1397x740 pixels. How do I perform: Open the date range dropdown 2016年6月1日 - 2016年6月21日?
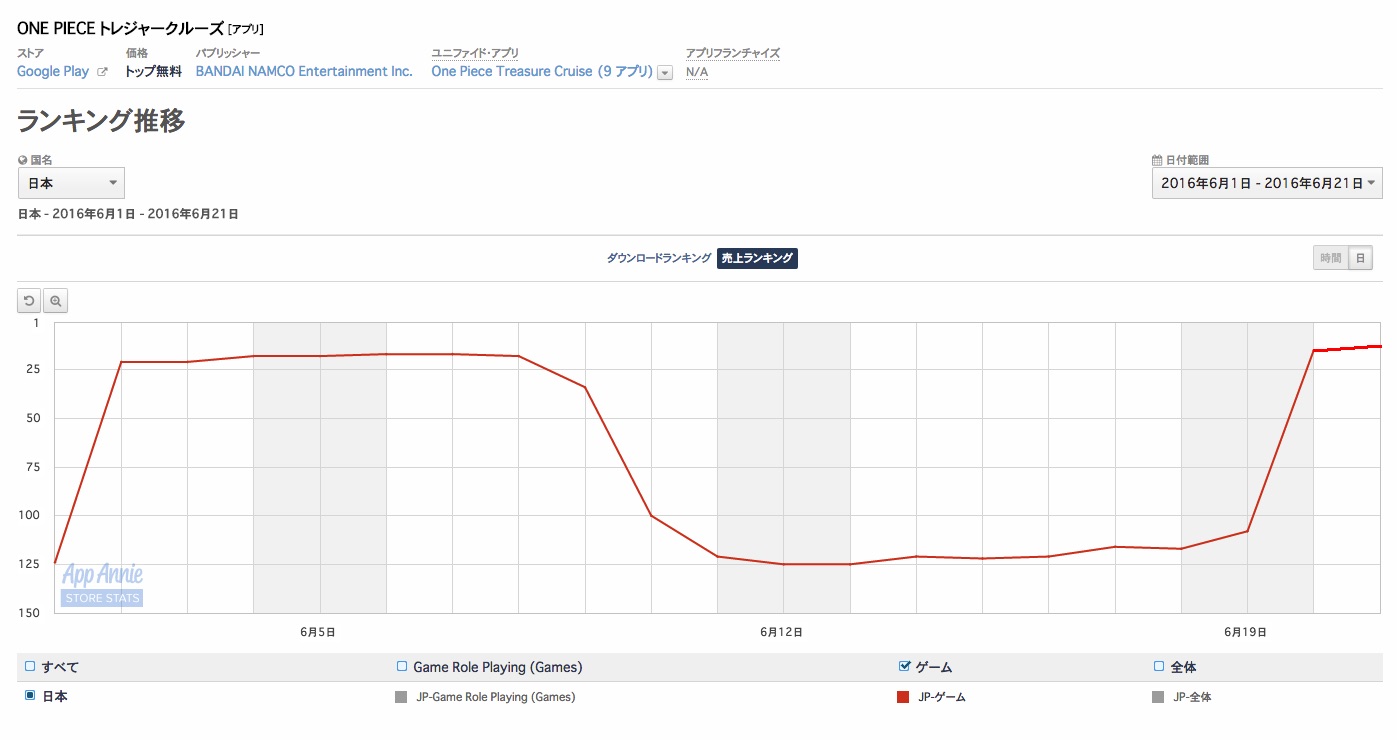[x=1267, y=183]
